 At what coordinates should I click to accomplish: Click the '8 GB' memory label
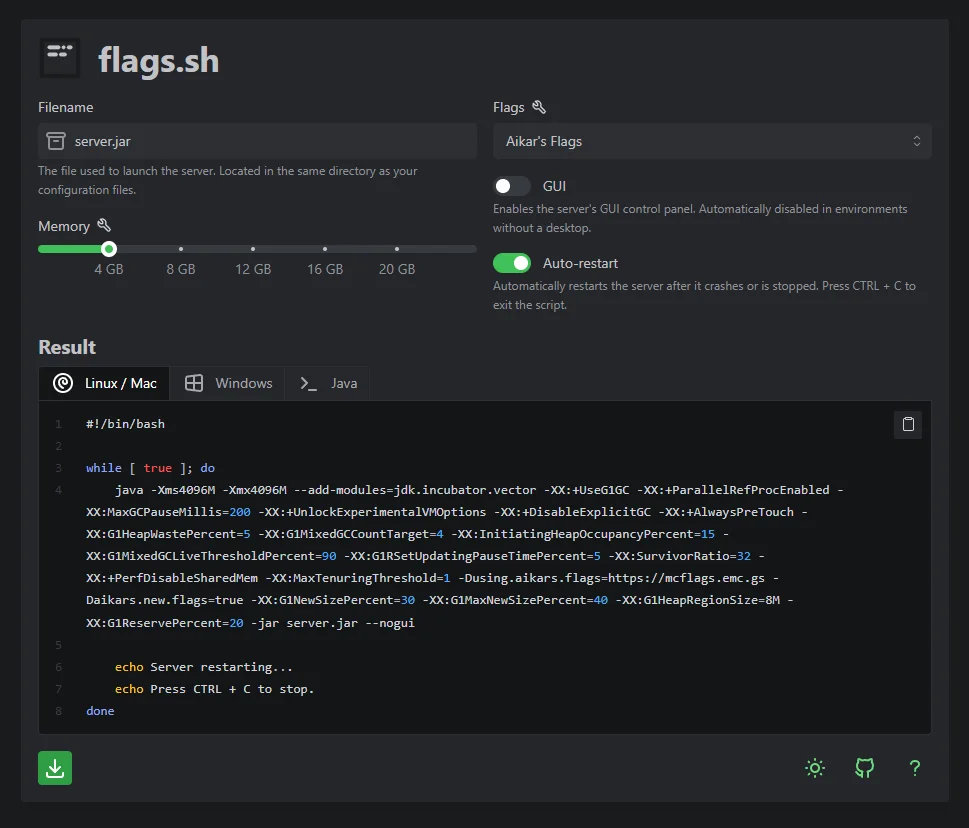pos(181,269)
